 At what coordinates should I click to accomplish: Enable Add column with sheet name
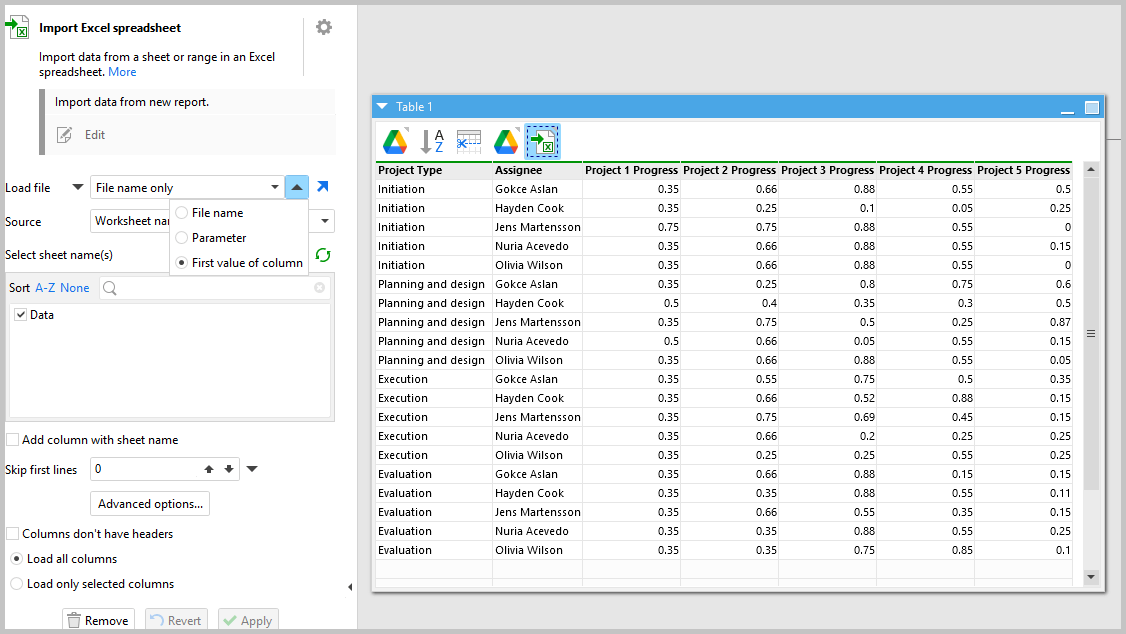click(13, 439)
